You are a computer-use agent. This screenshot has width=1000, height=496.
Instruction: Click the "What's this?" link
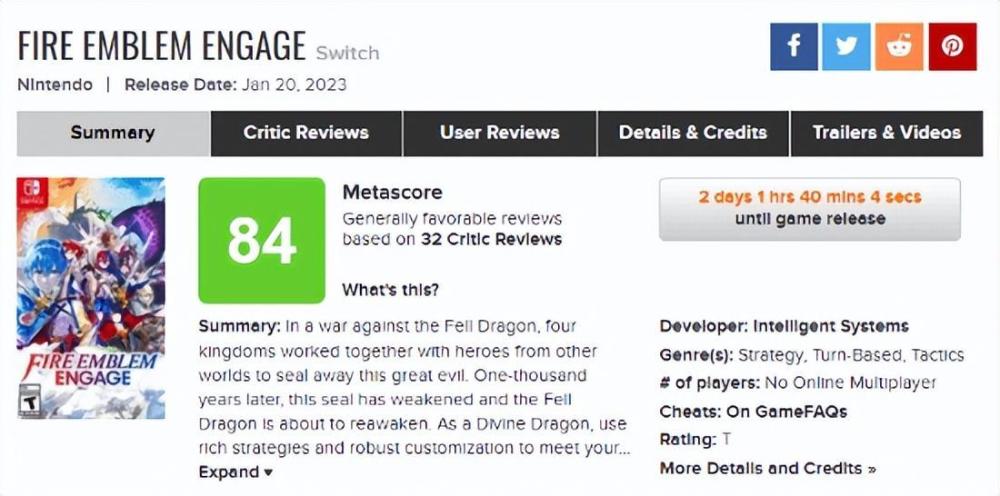coord(390,290)
